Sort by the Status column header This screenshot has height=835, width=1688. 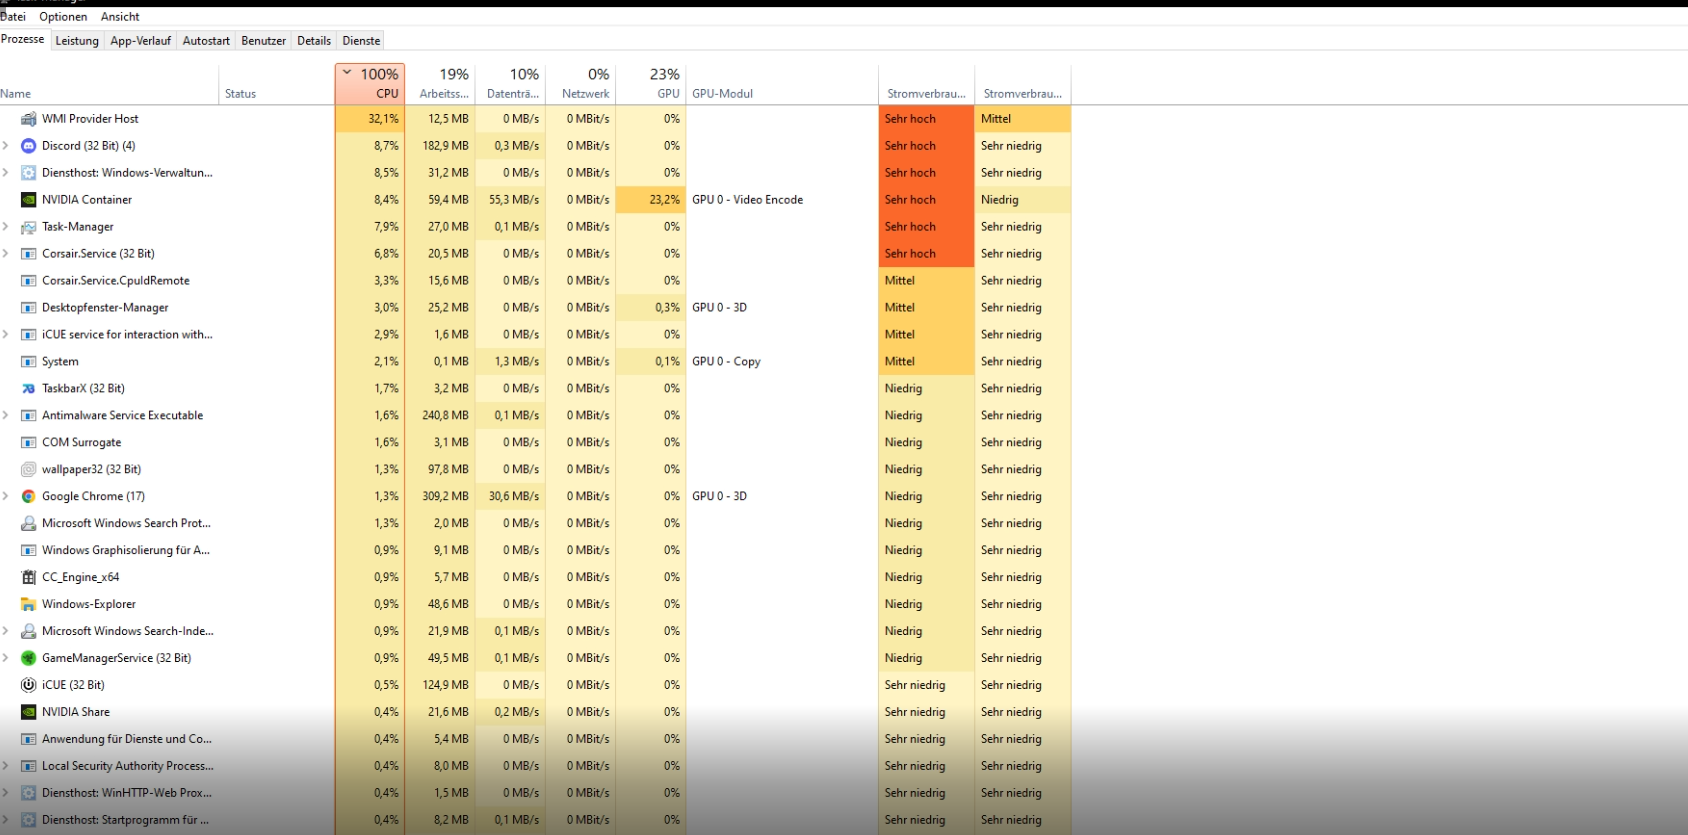click(277, 84)
